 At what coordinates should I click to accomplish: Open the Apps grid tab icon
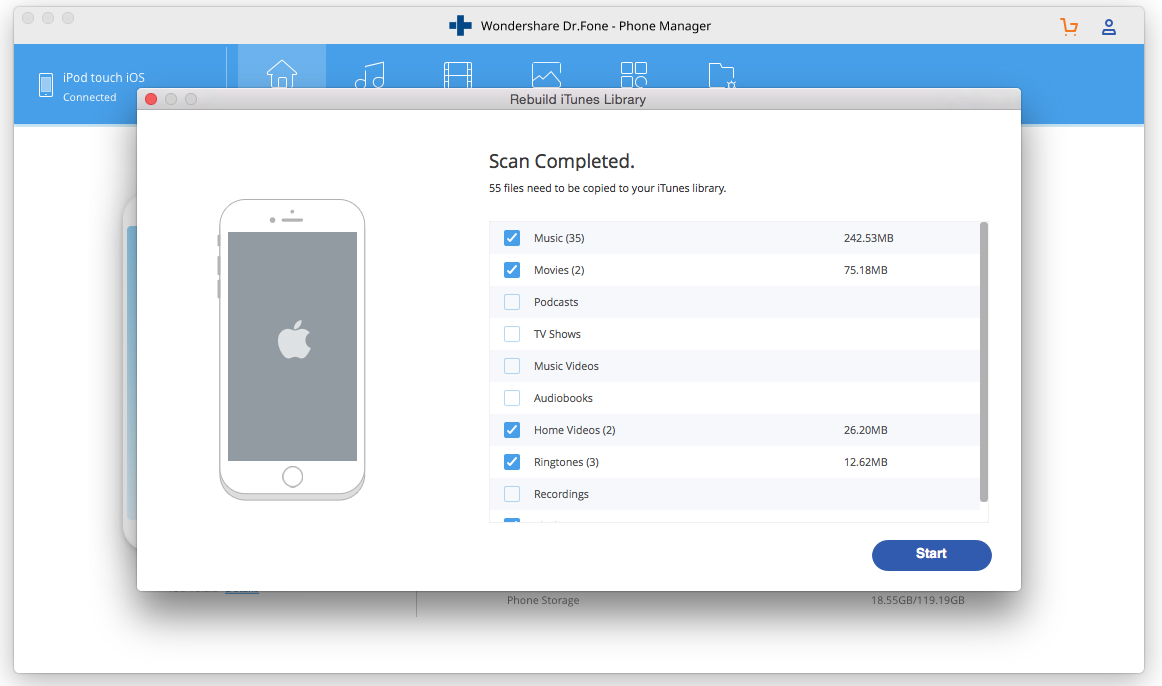coord(634,75)
